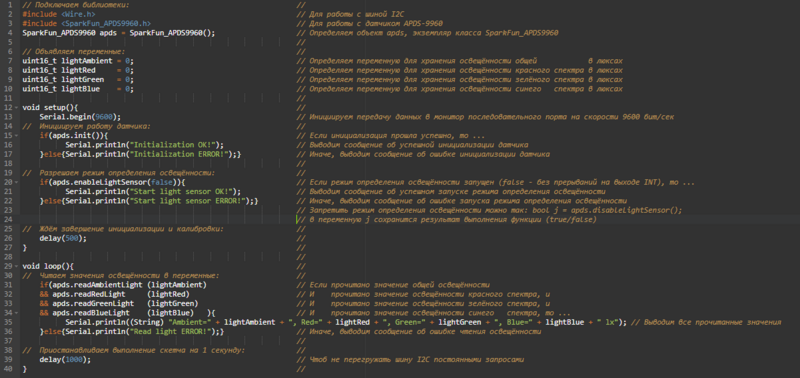Click the delay(500) statement
Screen dimensions: 800x378
coord(63,238)
